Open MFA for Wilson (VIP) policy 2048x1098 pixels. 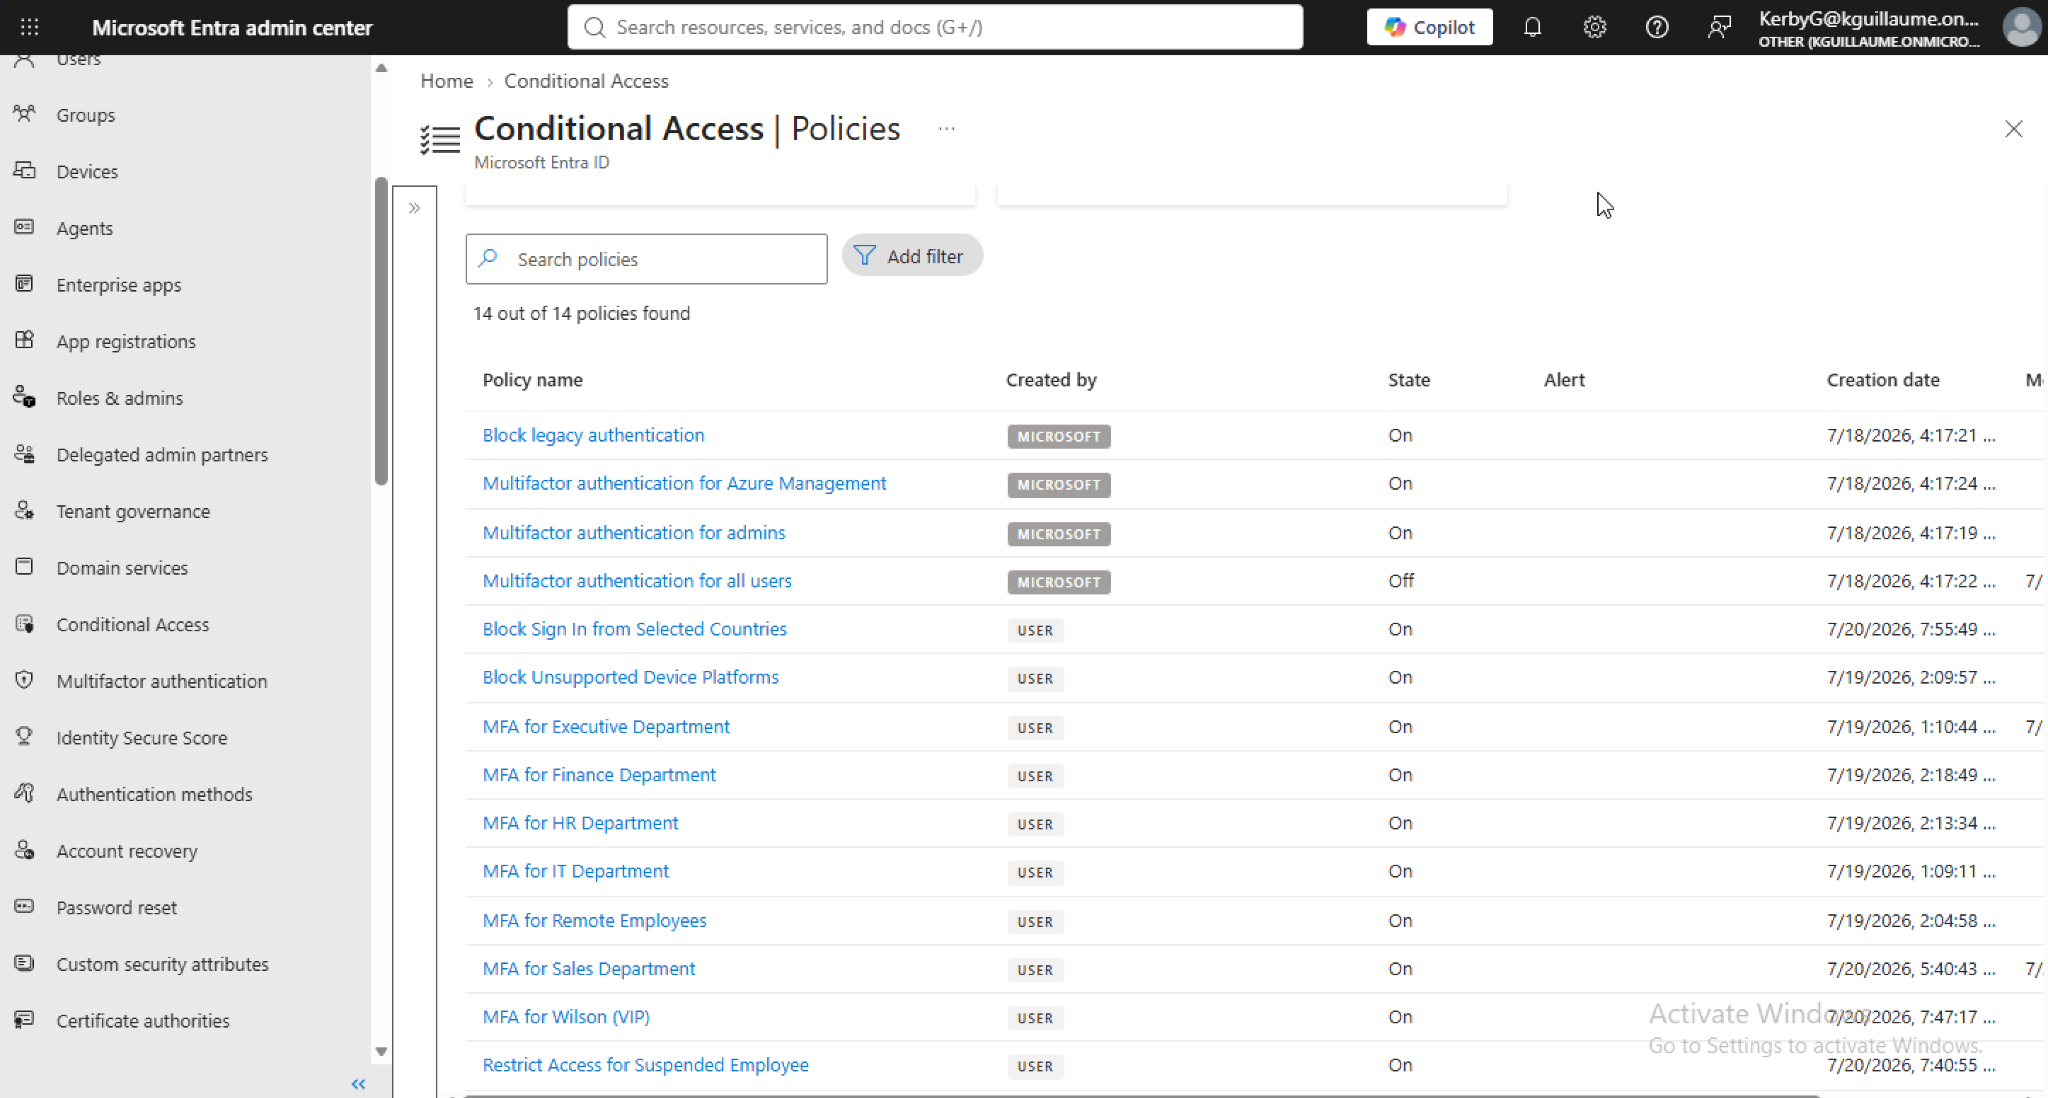pos(566,1017)
